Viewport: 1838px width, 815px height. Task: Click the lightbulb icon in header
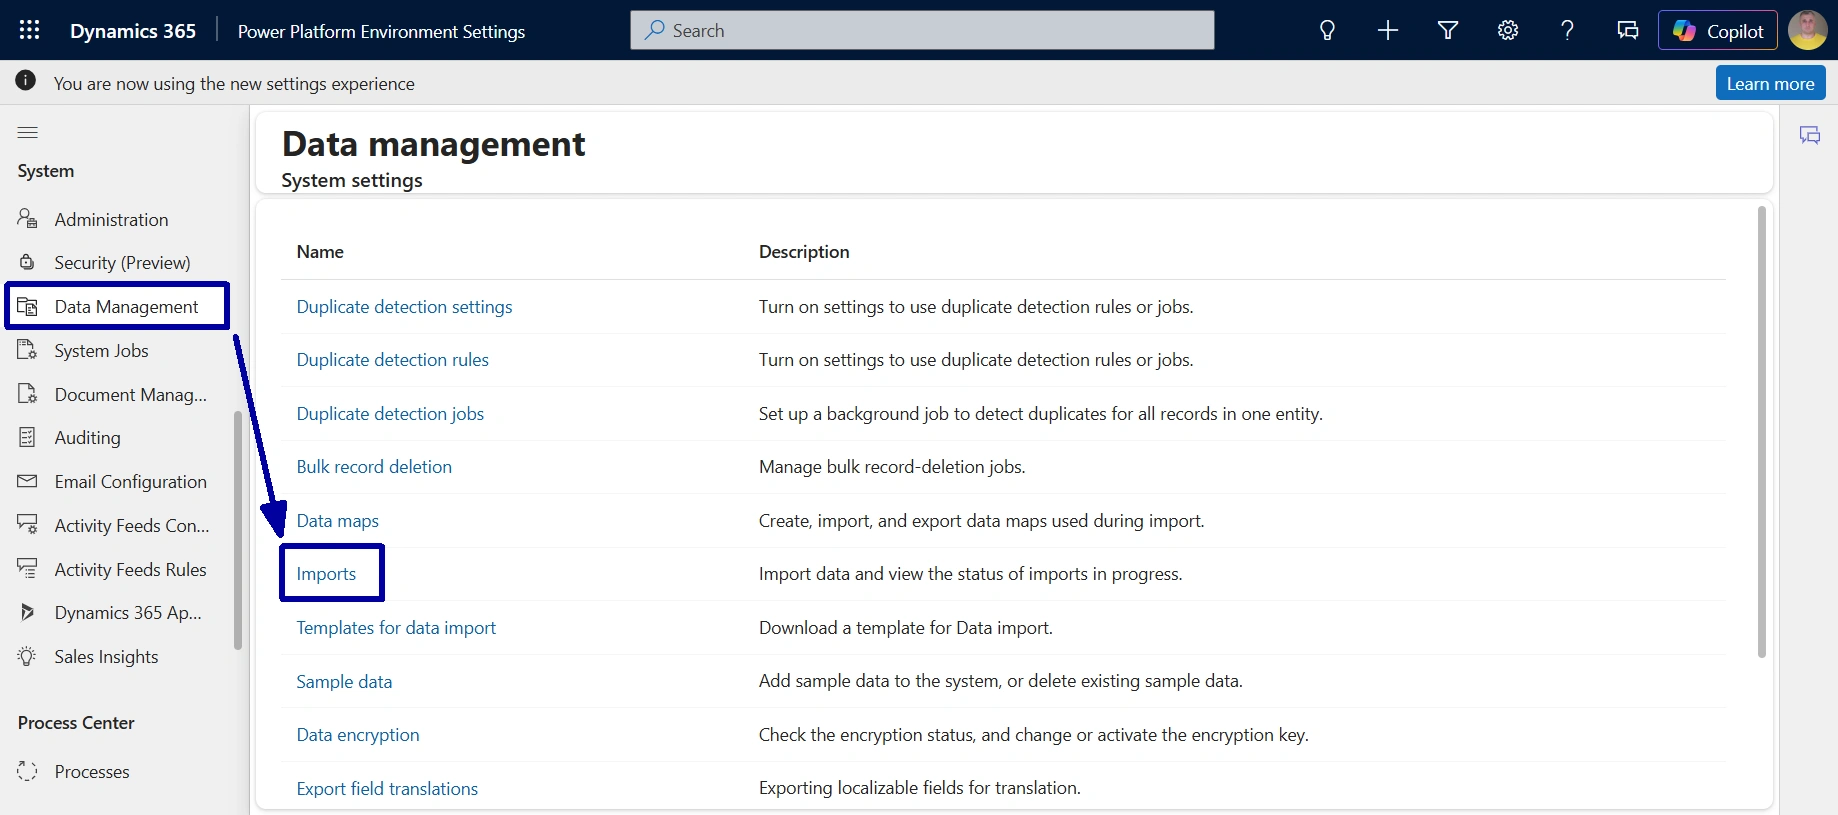coord(1327,30)
